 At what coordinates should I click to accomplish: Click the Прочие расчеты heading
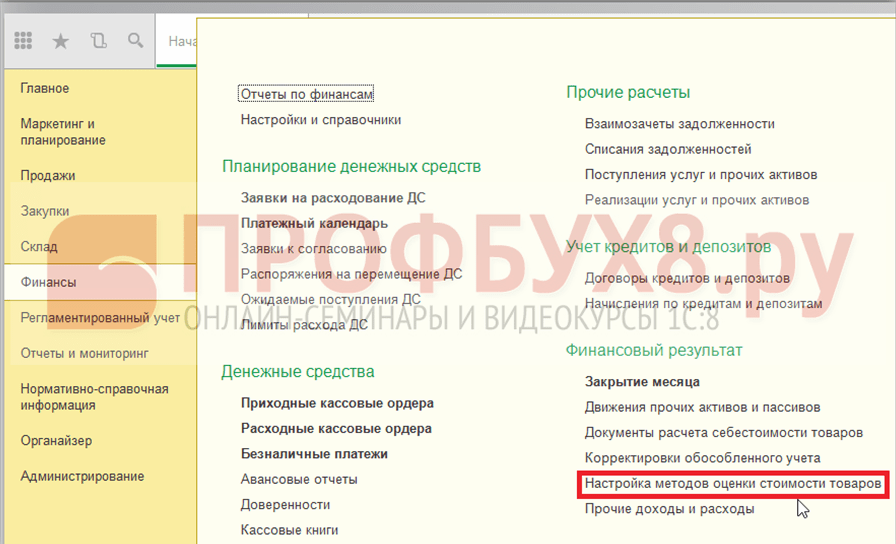(628, 92)
